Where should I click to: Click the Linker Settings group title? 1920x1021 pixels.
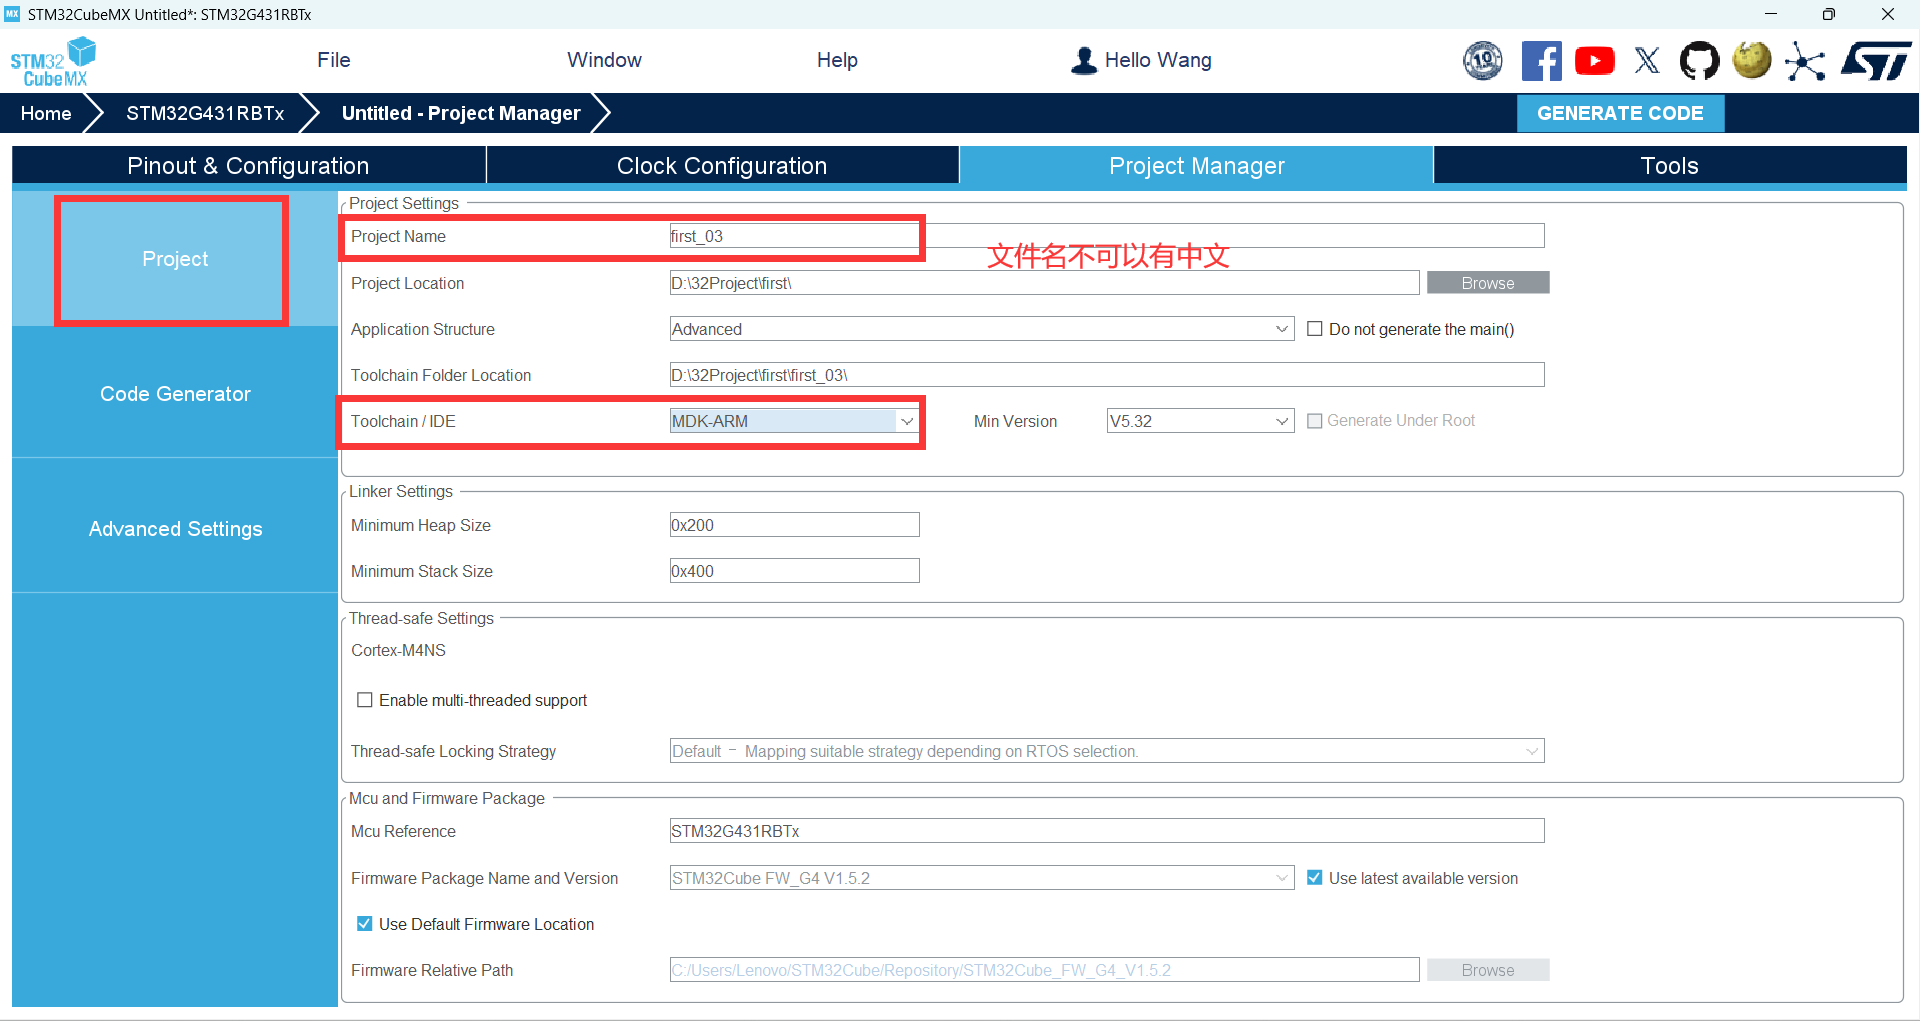point(401,491)
